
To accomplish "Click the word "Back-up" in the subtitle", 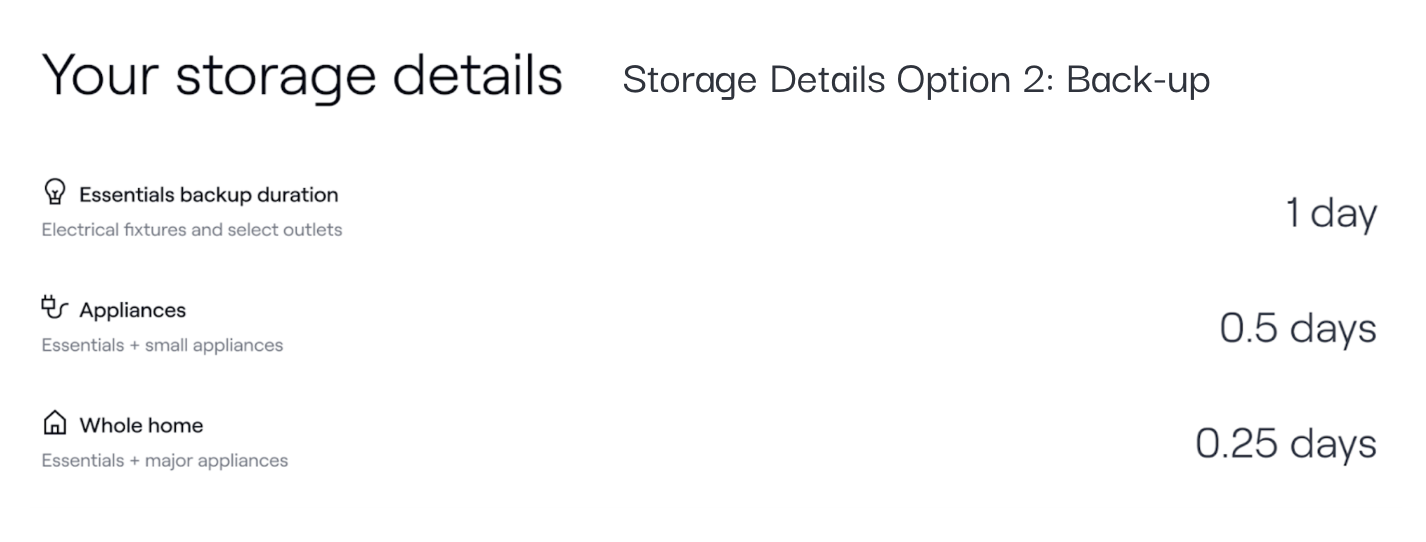I will (1138, 80).
